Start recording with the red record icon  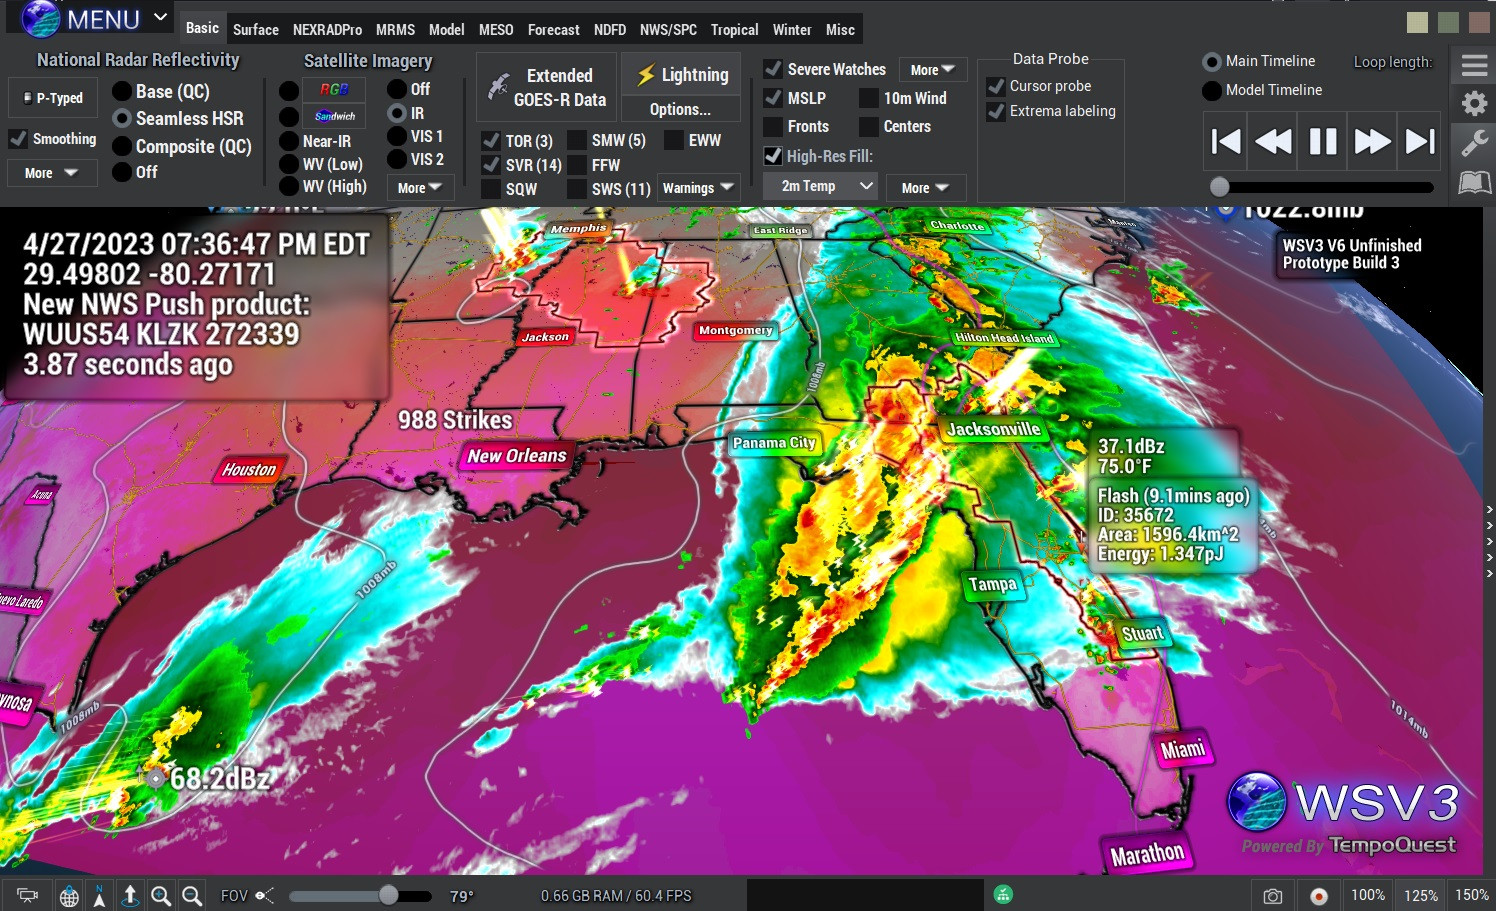pyautogui.click(x=1319, y=896)
